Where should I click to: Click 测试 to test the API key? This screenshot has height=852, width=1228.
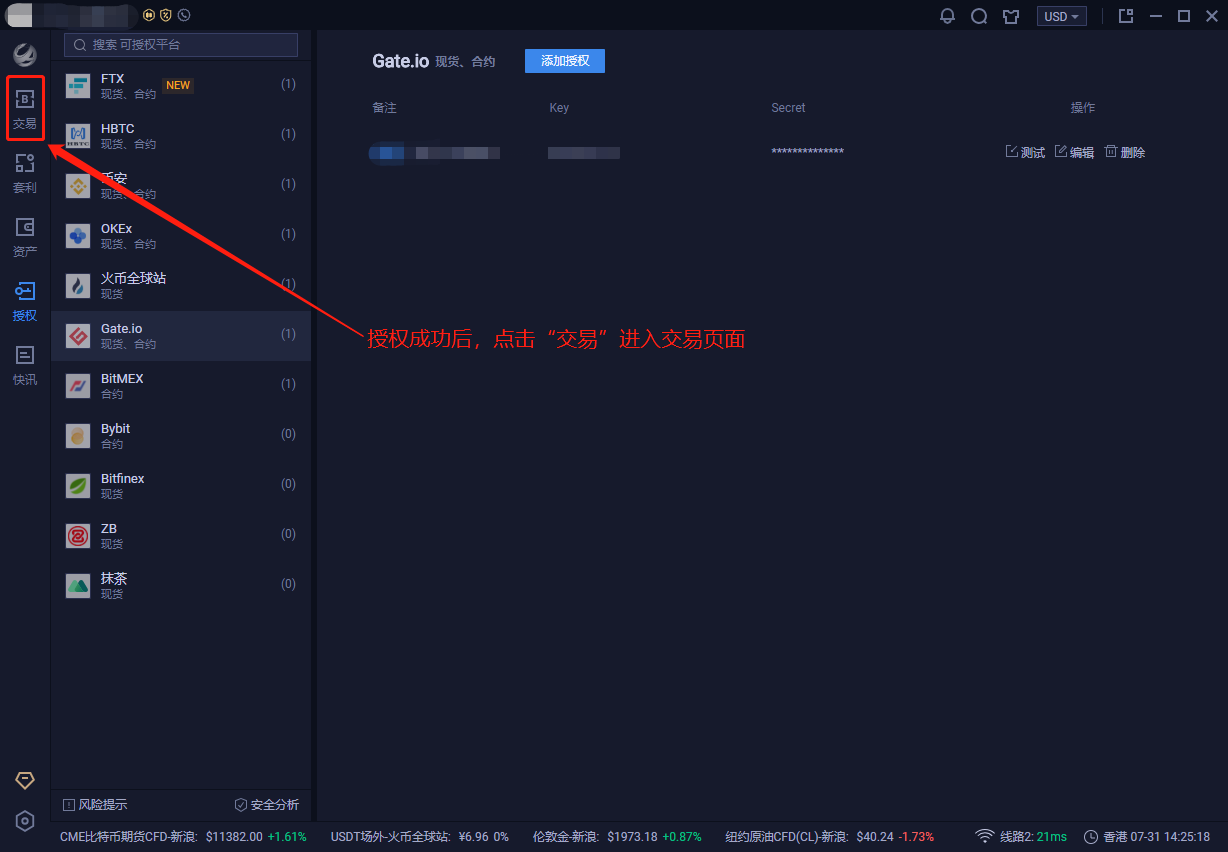[1025, 152]
